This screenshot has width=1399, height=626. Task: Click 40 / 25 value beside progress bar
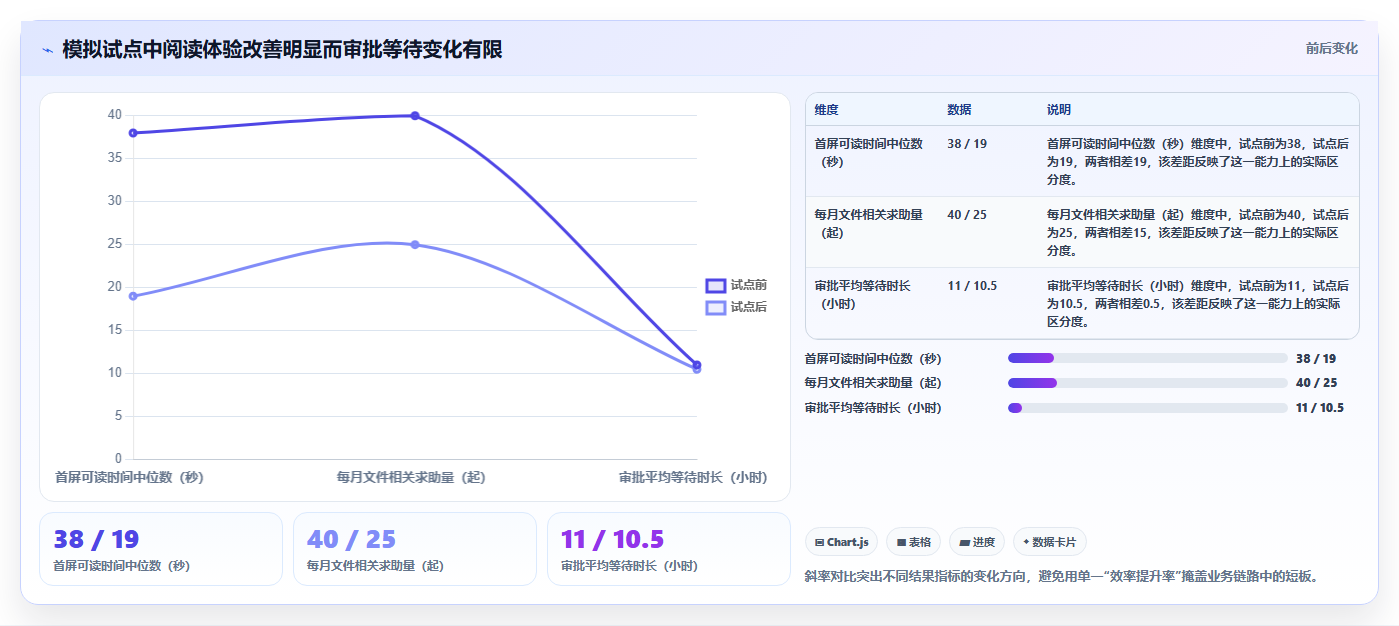pos(1316,383)
